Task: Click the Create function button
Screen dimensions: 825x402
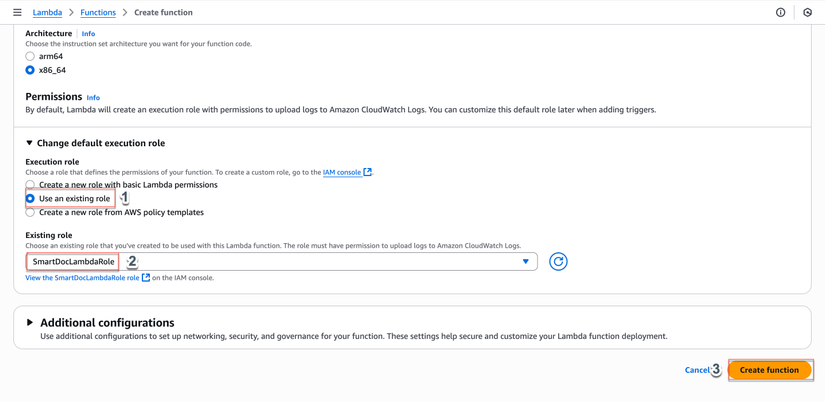Action: 769,370
